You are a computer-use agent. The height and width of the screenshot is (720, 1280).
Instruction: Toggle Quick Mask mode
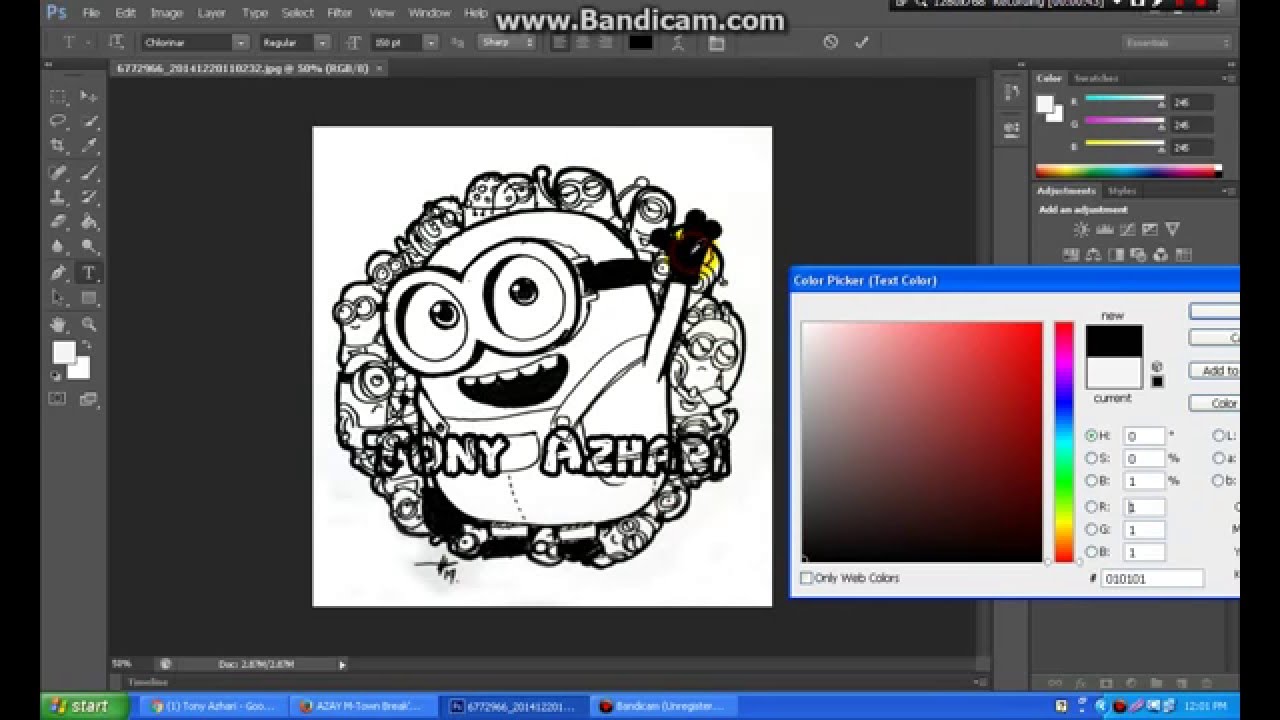coord(58,399)
